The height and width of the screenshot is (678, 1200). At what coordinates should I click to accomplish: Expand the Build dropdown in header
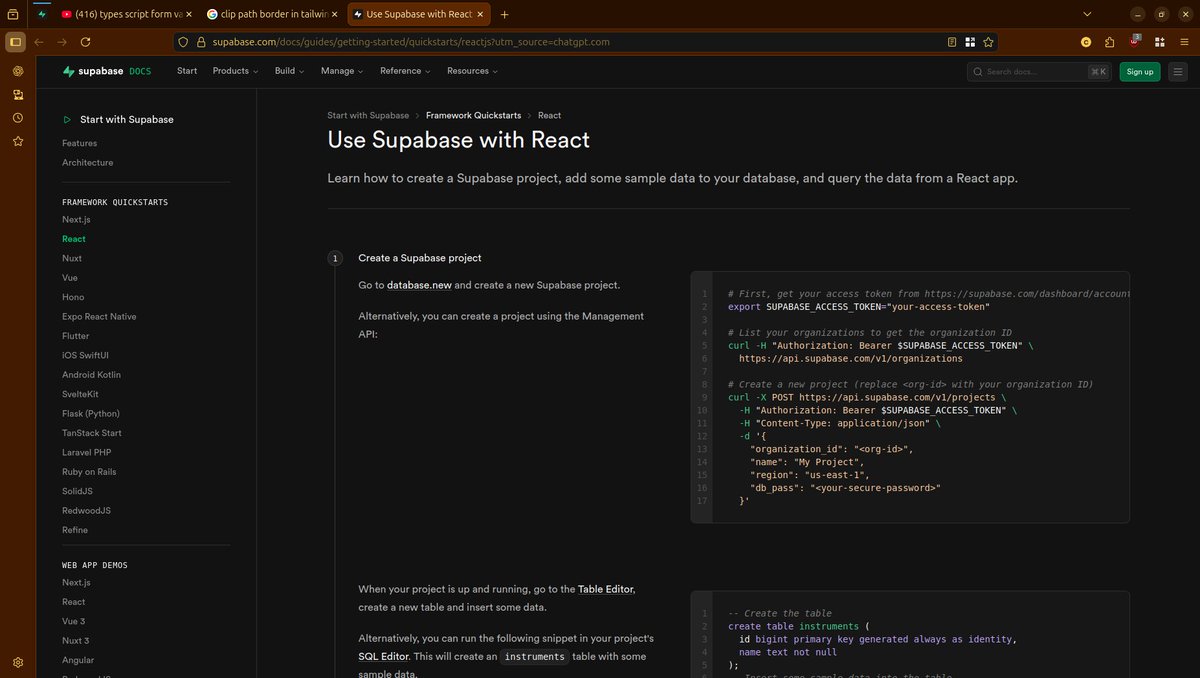(x=290, y=71)
